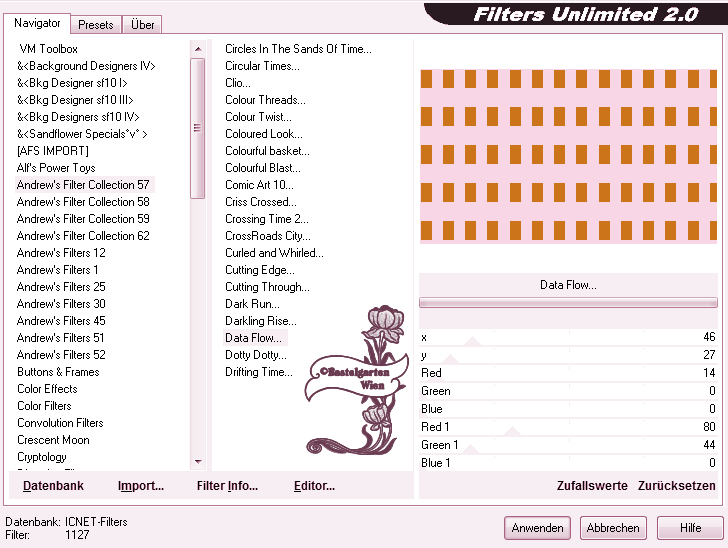
Task: Click the category list scroll-up arrow
Action: (198, 49)
